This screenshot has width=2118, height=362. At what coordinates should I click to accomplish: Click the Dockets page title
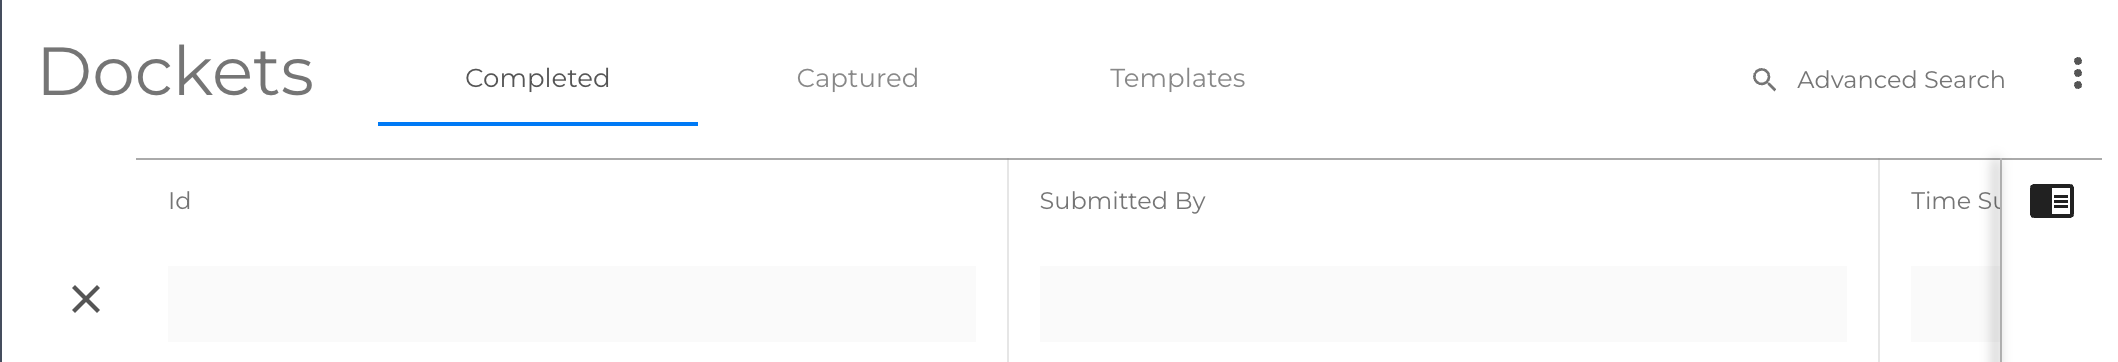point(176,72)
